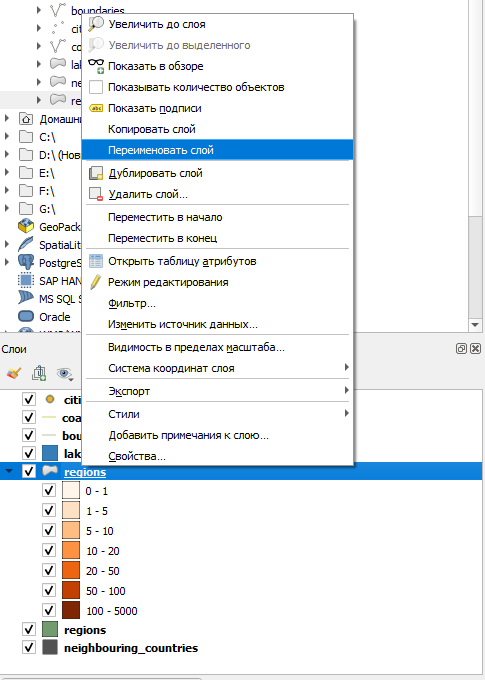The height and width of the screenshot is (680, 485).
Task: Select the Oracle database icon
Action: pos(26,317)
